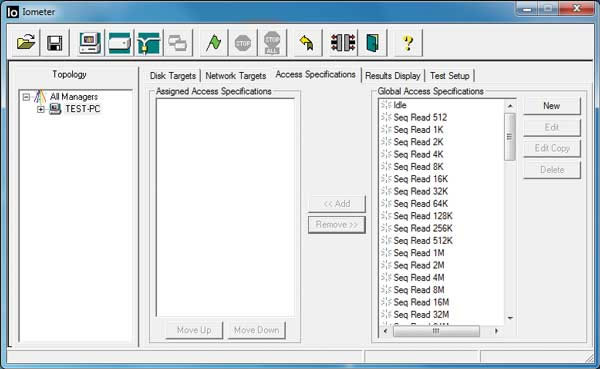This screenshot has height=369, width=600.
Task: Click horizontal scrollbar thumb in Global list
Action: coord(436,331)
